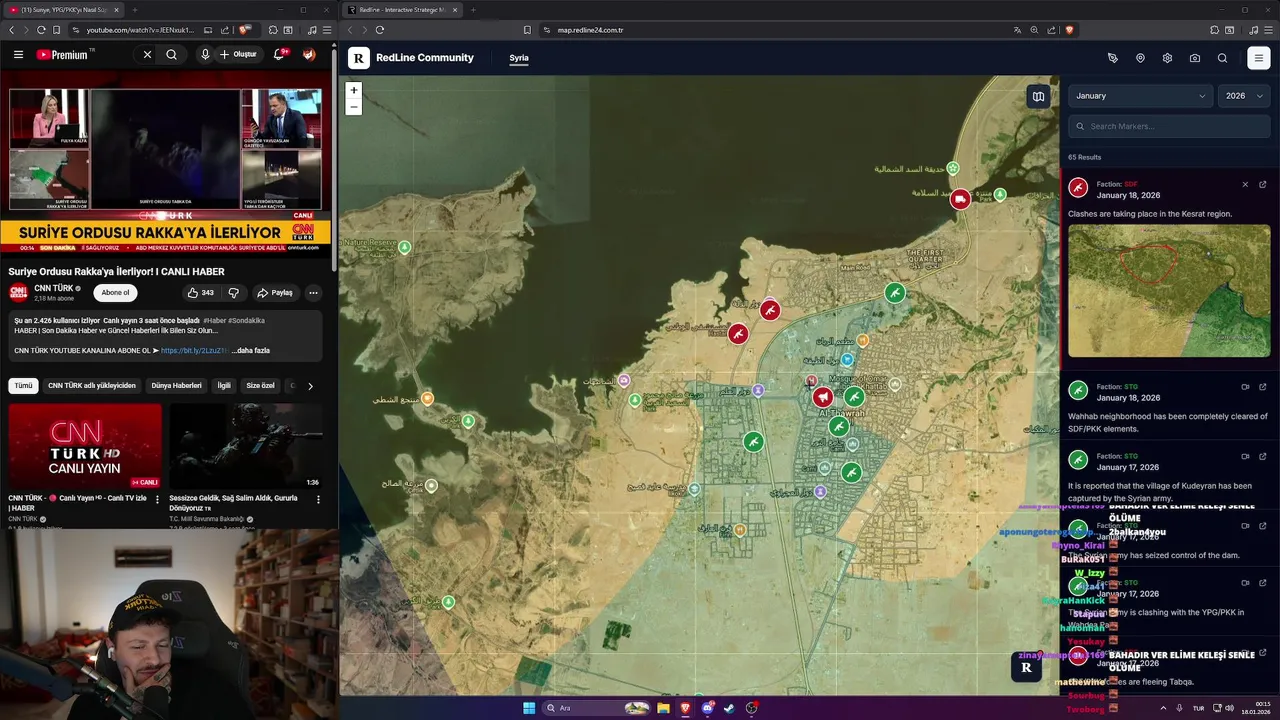Screen dimensions: 1280x720
Task: Open options for 'Sessizce Geldik' video
Action: (x=318, y=499)
